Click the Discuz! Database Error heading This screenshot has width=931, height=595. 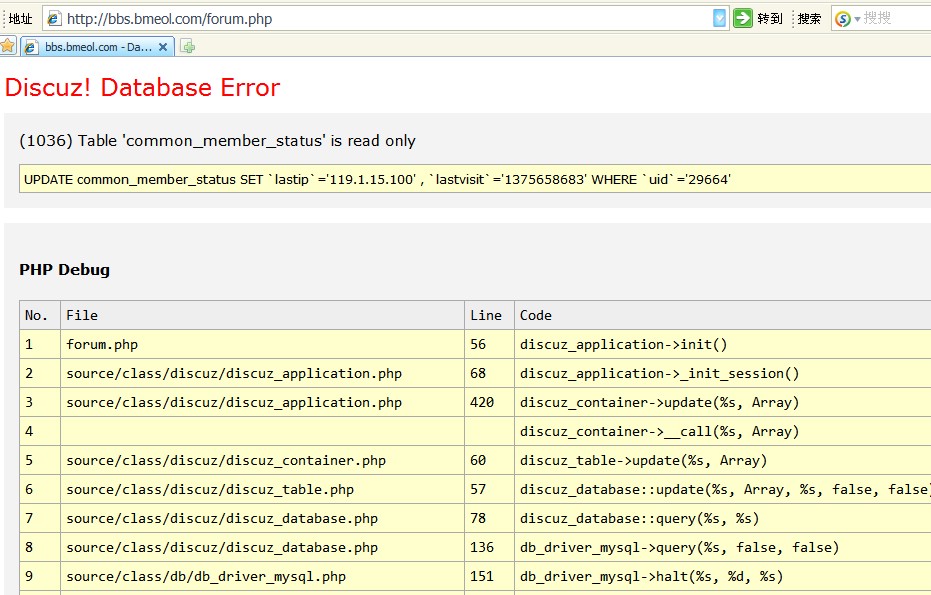pyautogui.click(x=142, y=87)
